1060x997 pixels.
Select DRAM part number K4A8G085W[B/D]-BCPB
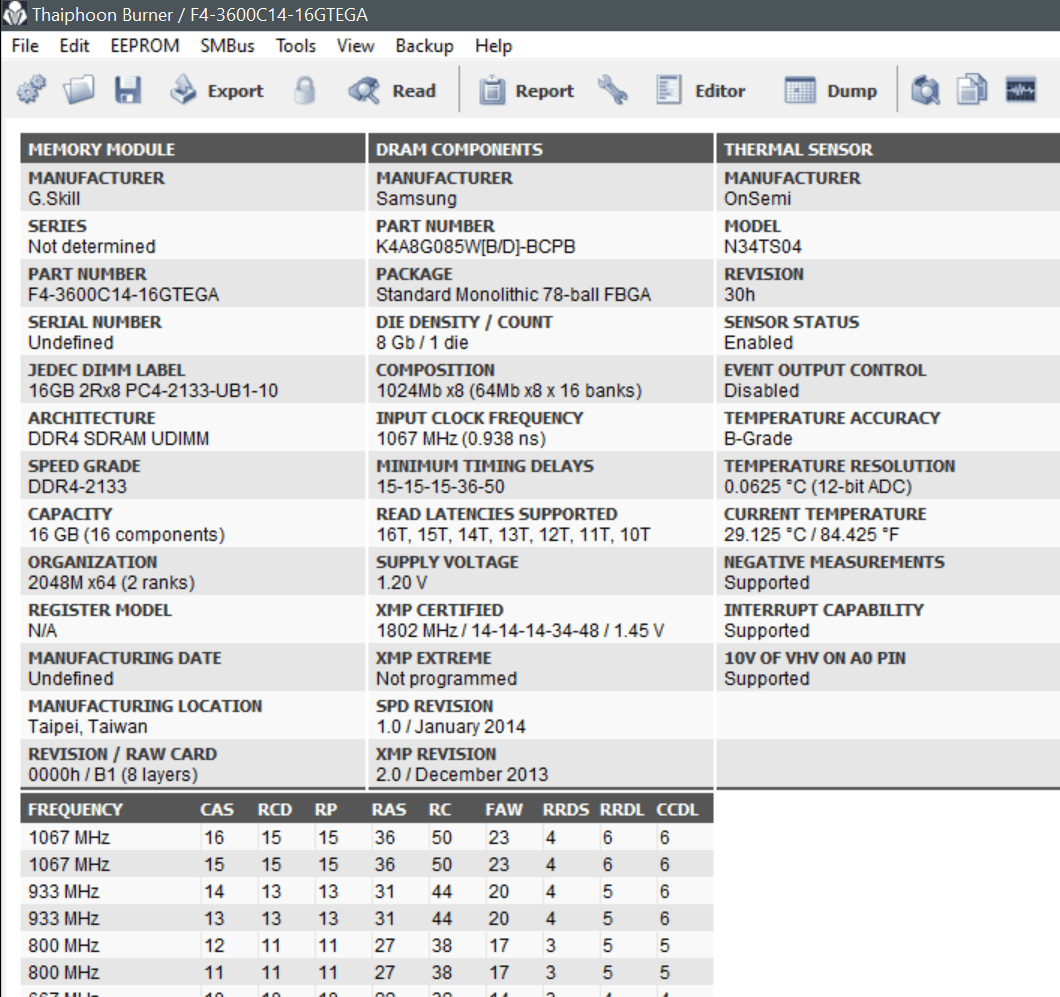pyautogui.click(x=476, y=247)
